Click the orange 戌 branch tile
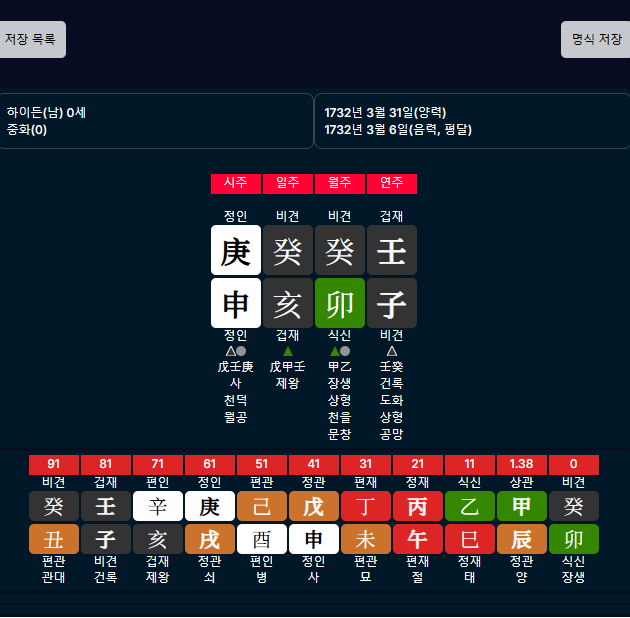The width and height of the screenshot is (630, 618). pyautogui.click(x=210, y=539)
